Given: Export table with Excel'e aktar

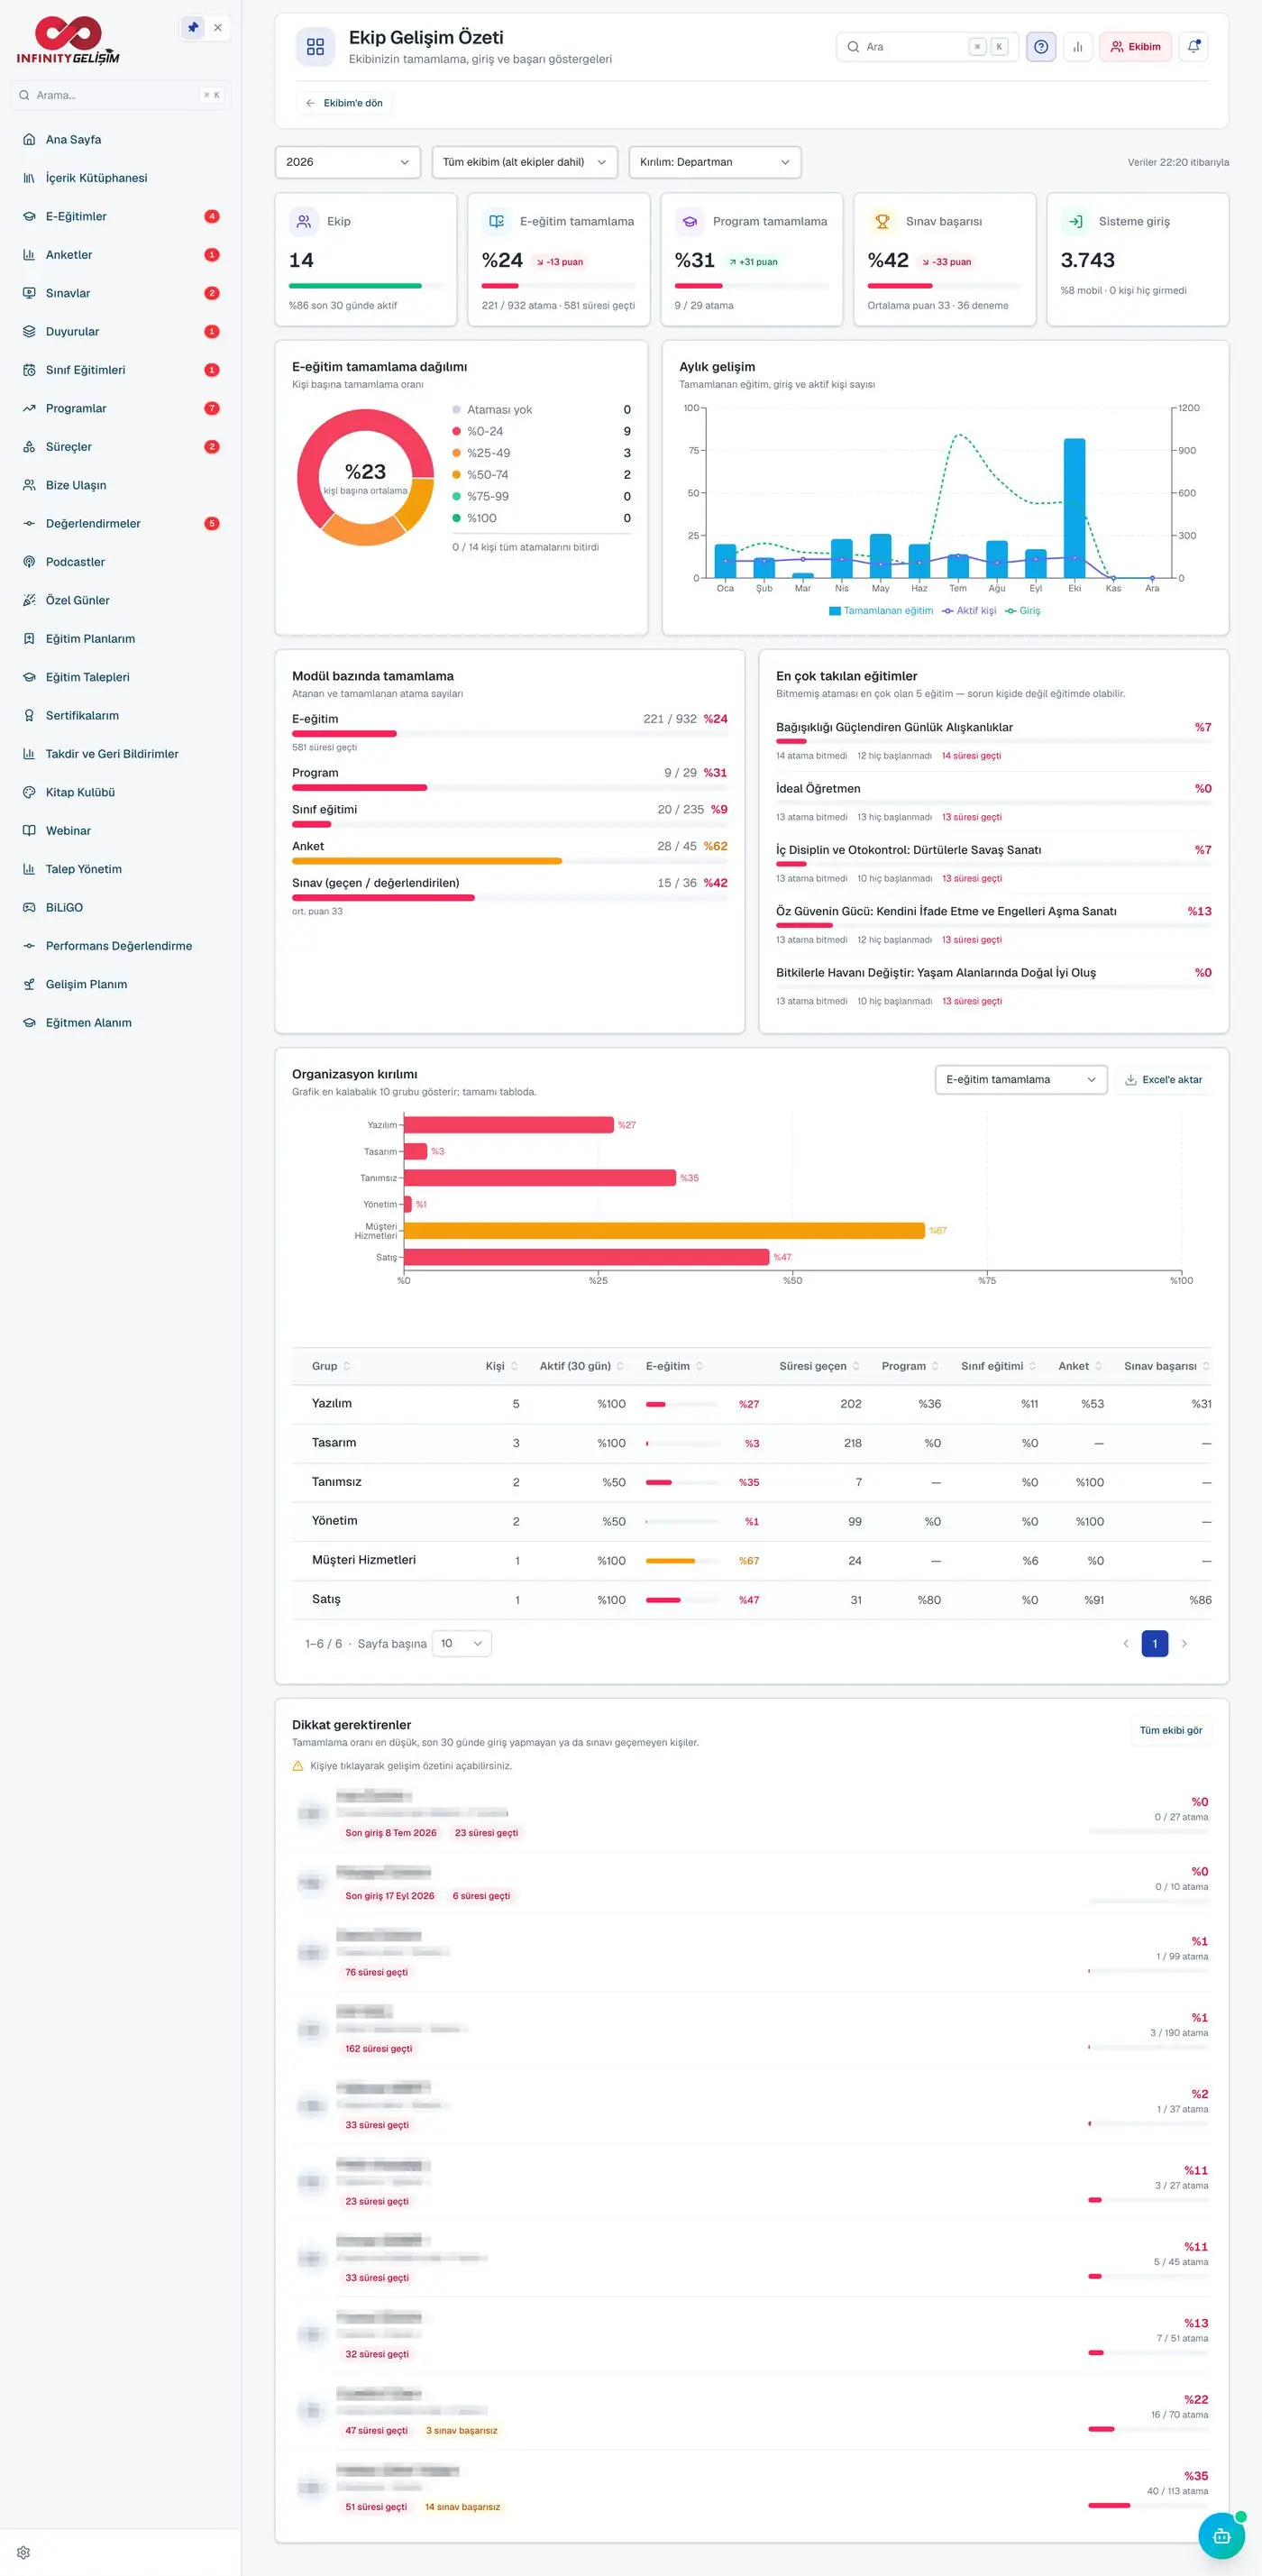Looking at the screenshot, I should pos(1163,1079).
